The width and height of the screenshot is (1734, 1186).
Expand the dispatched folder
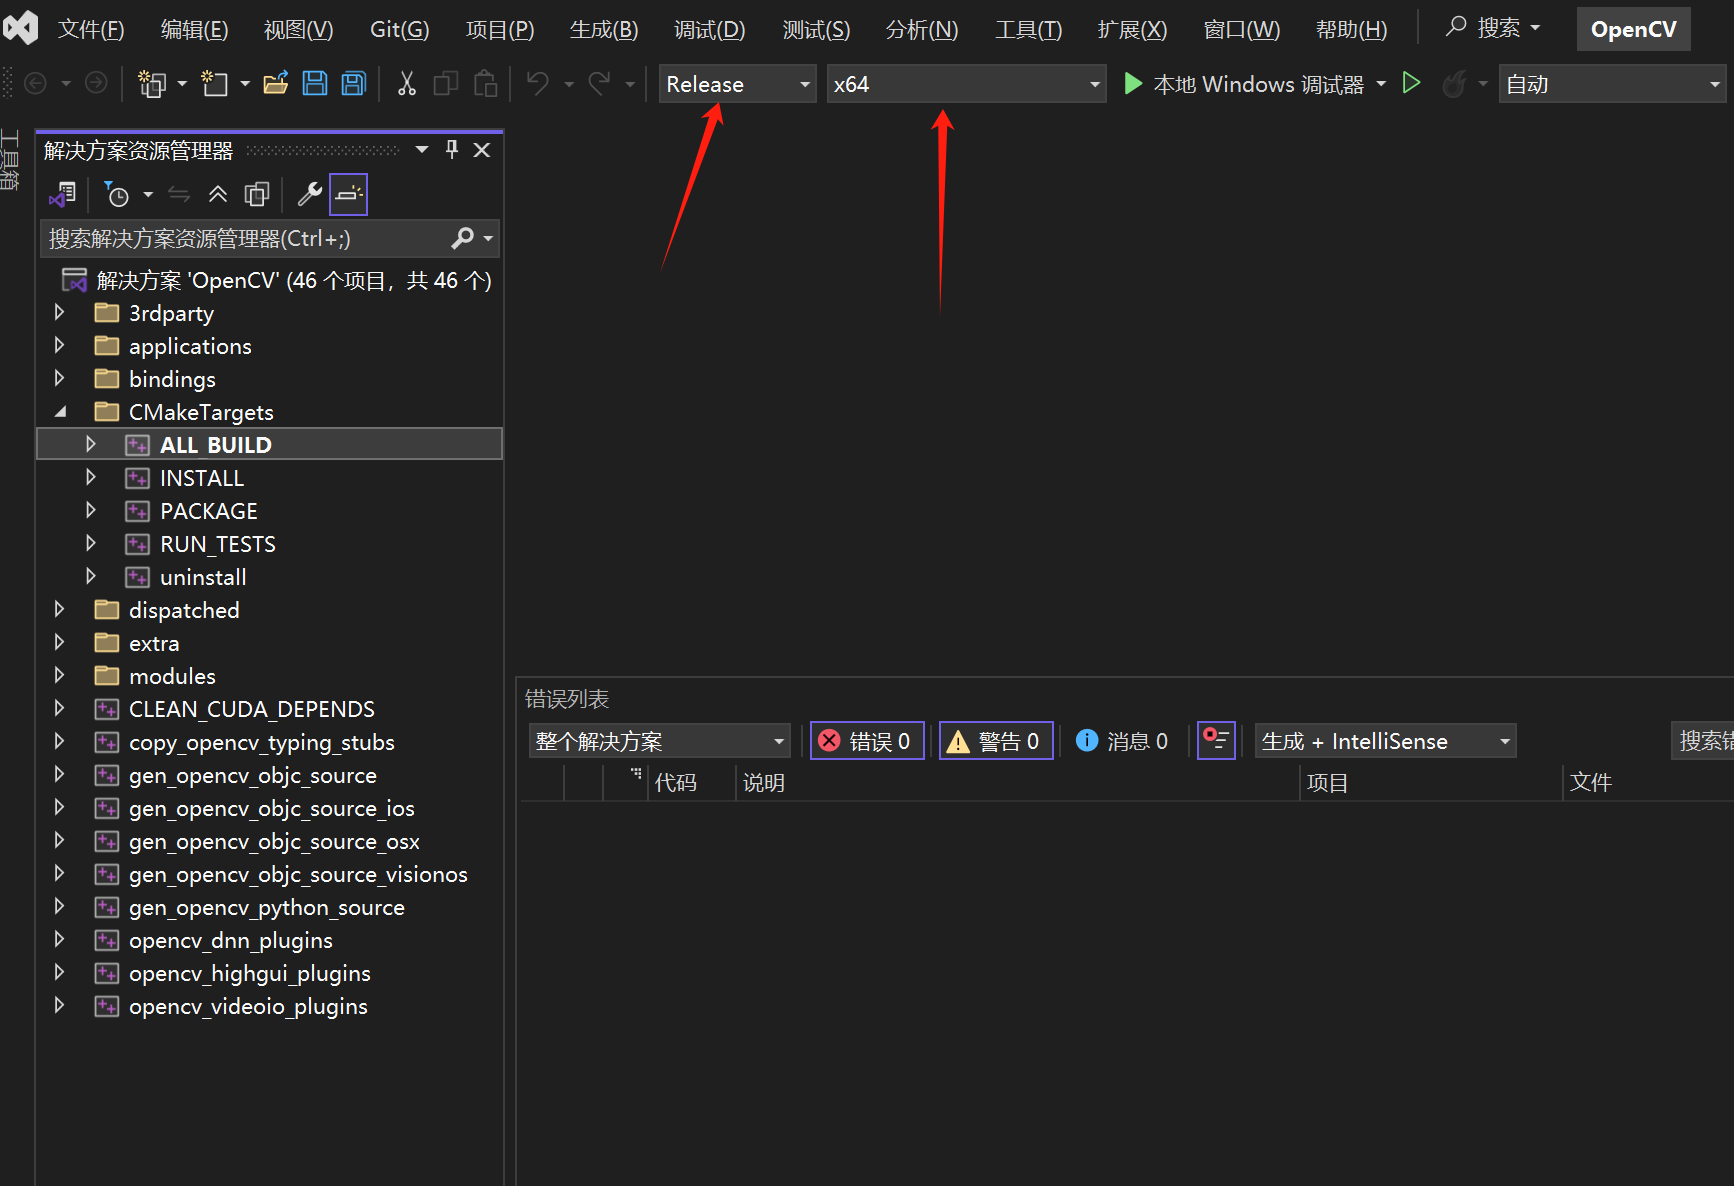point(59,609)
